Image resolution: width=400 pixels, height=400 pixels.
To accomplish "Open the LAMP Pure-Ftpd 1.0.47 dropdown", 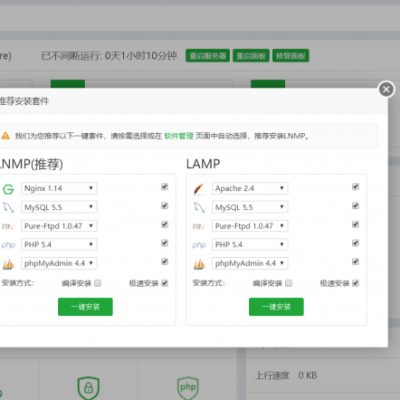I will [250, 226].
